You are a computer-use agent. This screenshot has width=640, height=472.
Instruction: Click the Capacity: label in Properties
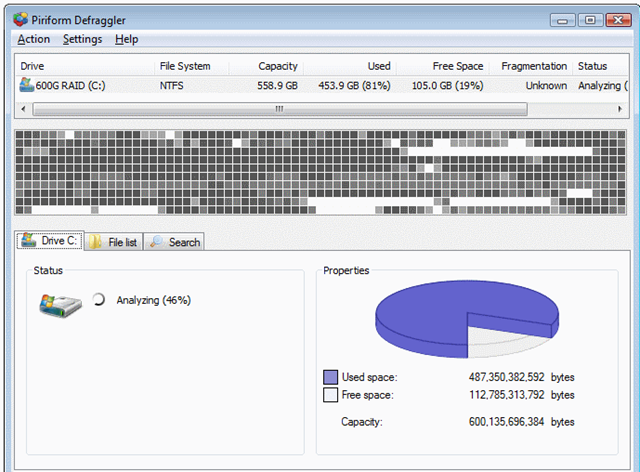[362, 421]
